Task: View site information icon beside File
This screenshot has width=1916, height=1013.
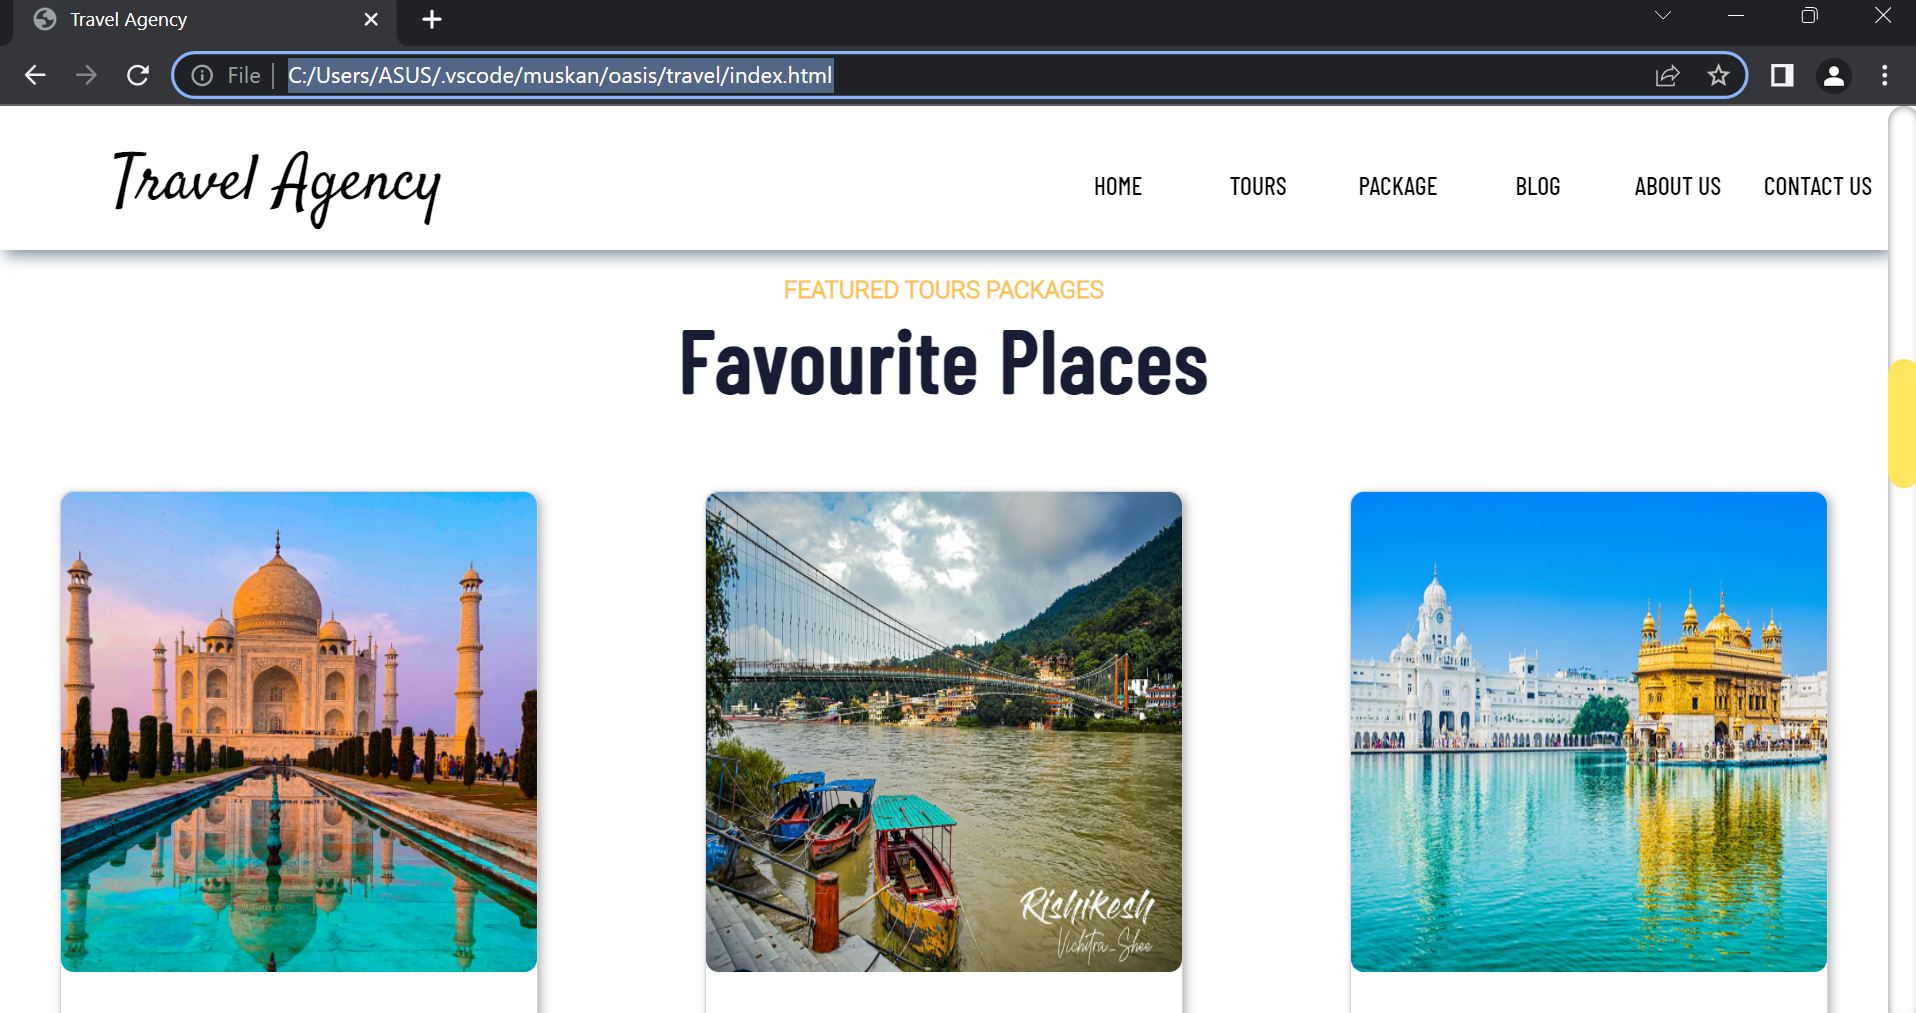Action: click(202, 76)
